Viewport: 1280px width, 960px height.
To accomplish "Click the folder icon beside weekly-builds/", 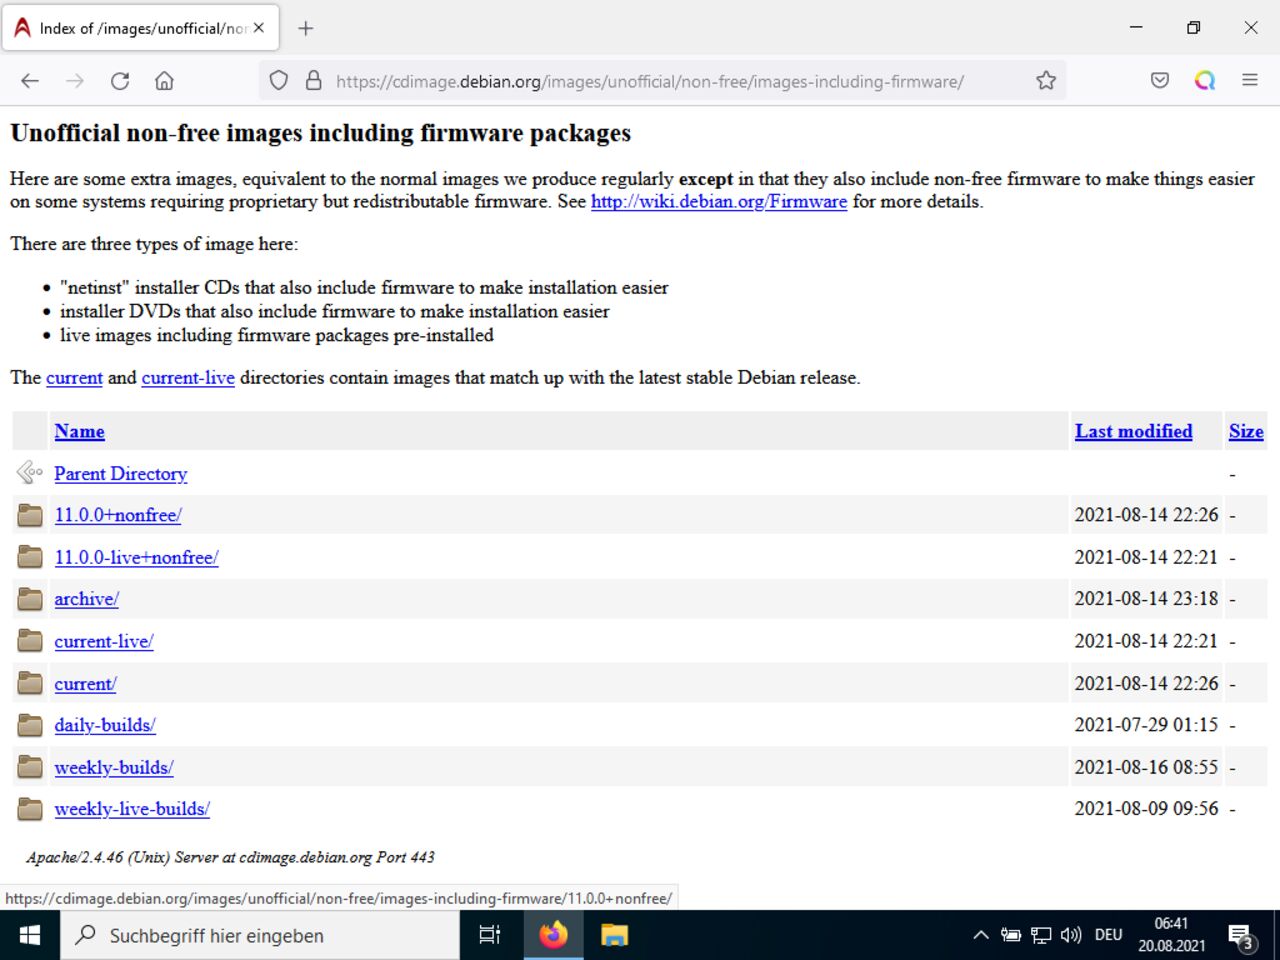I will [30, 767].
